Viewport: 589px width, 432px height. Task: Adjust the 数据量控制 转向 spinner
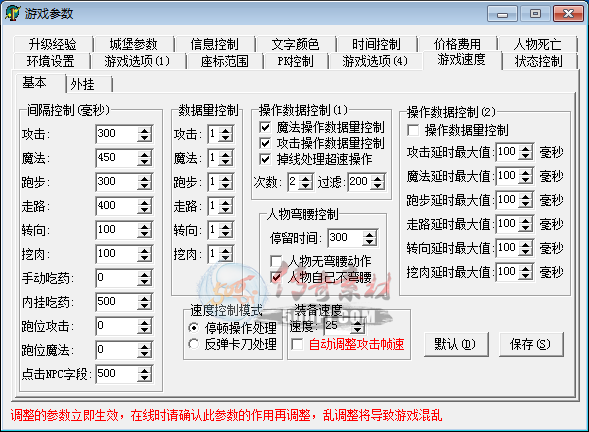[x=226, y=230]
